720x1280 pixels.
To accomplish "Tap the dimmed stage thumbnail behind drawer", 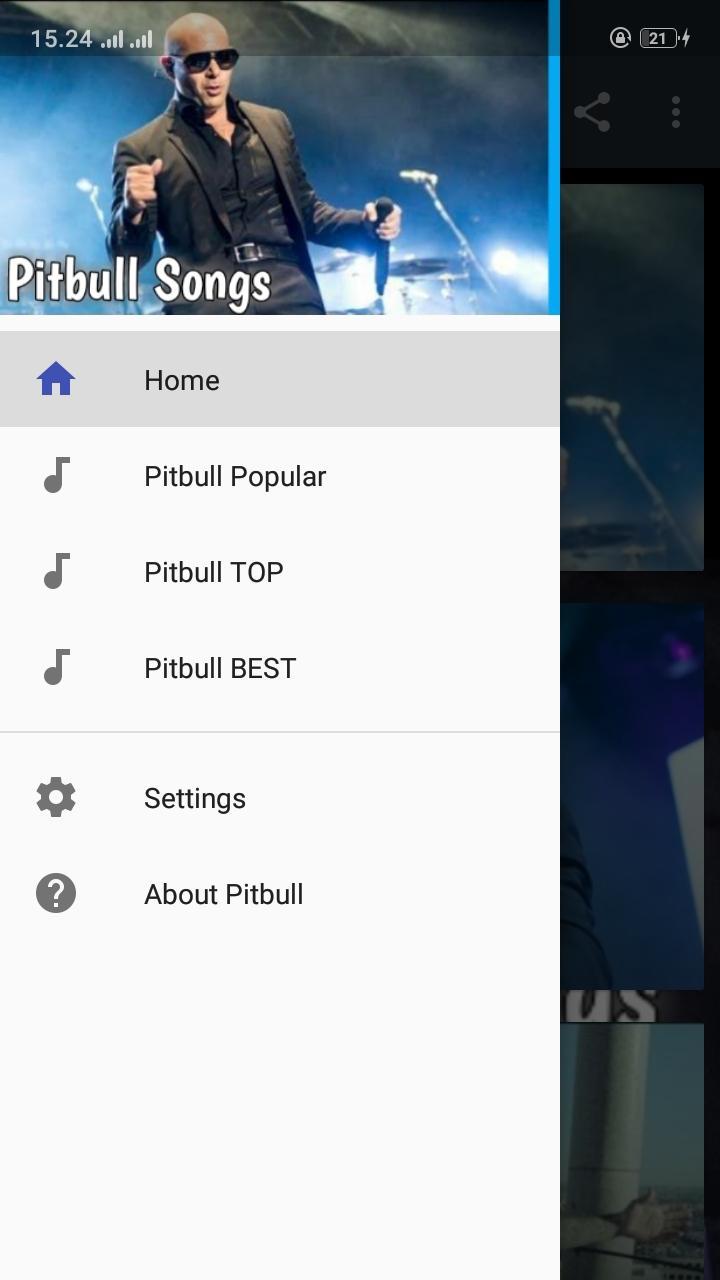I will (632, 377).
